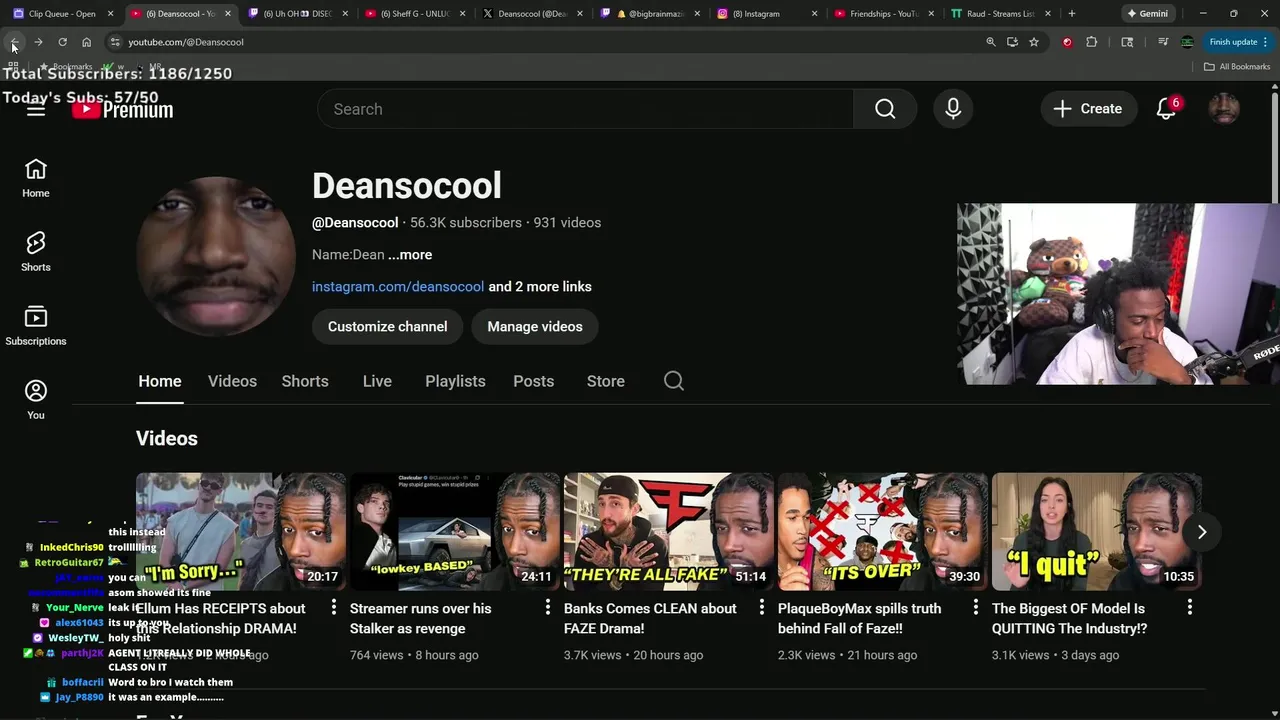Open the instagram.com/deansocool link

click(398, 286)
